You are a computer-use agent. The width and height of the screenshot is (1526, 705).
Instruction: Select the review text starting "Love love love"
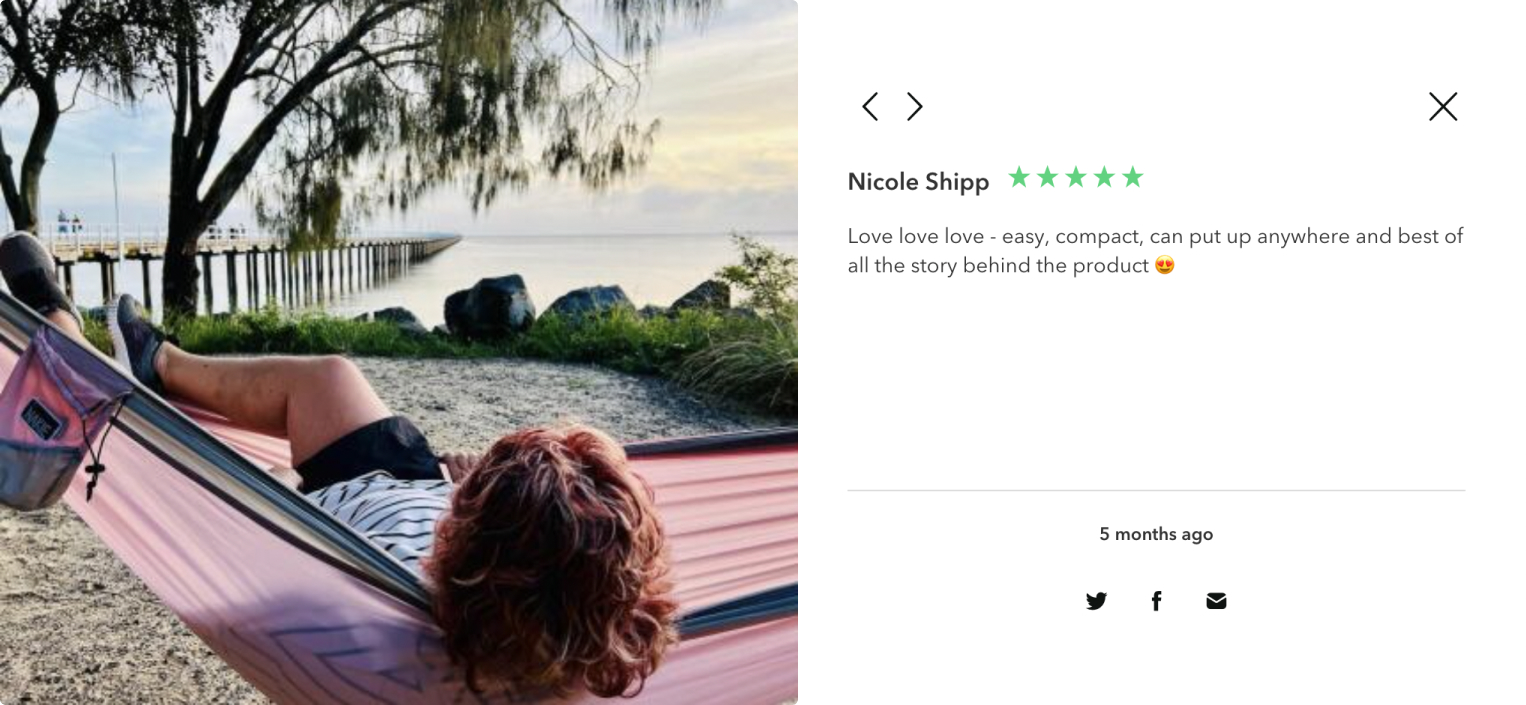[1155, 251]
